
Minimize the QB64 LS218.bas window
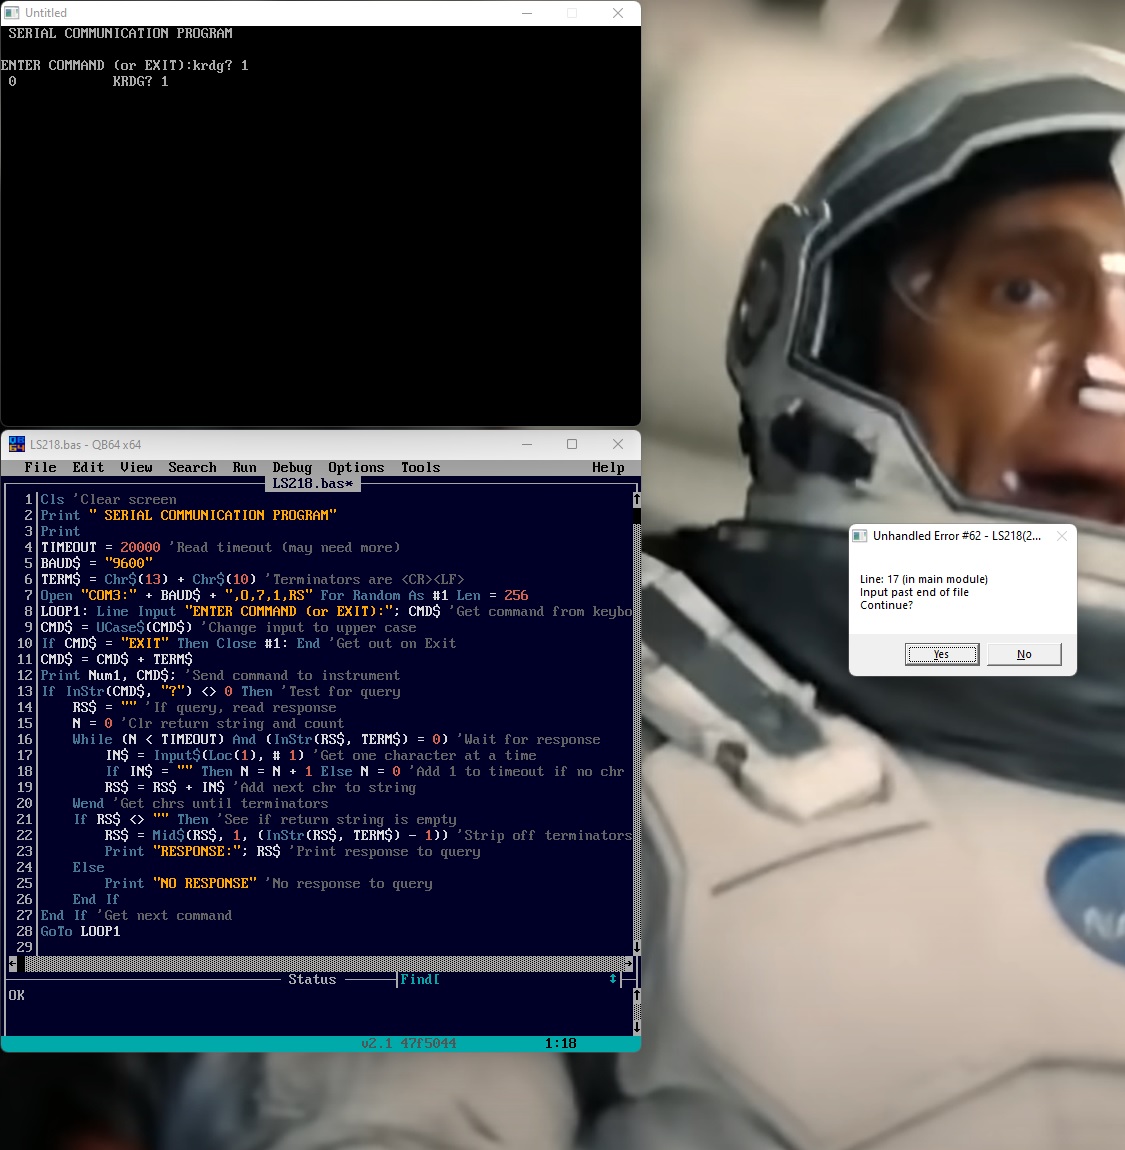[527, 444]
